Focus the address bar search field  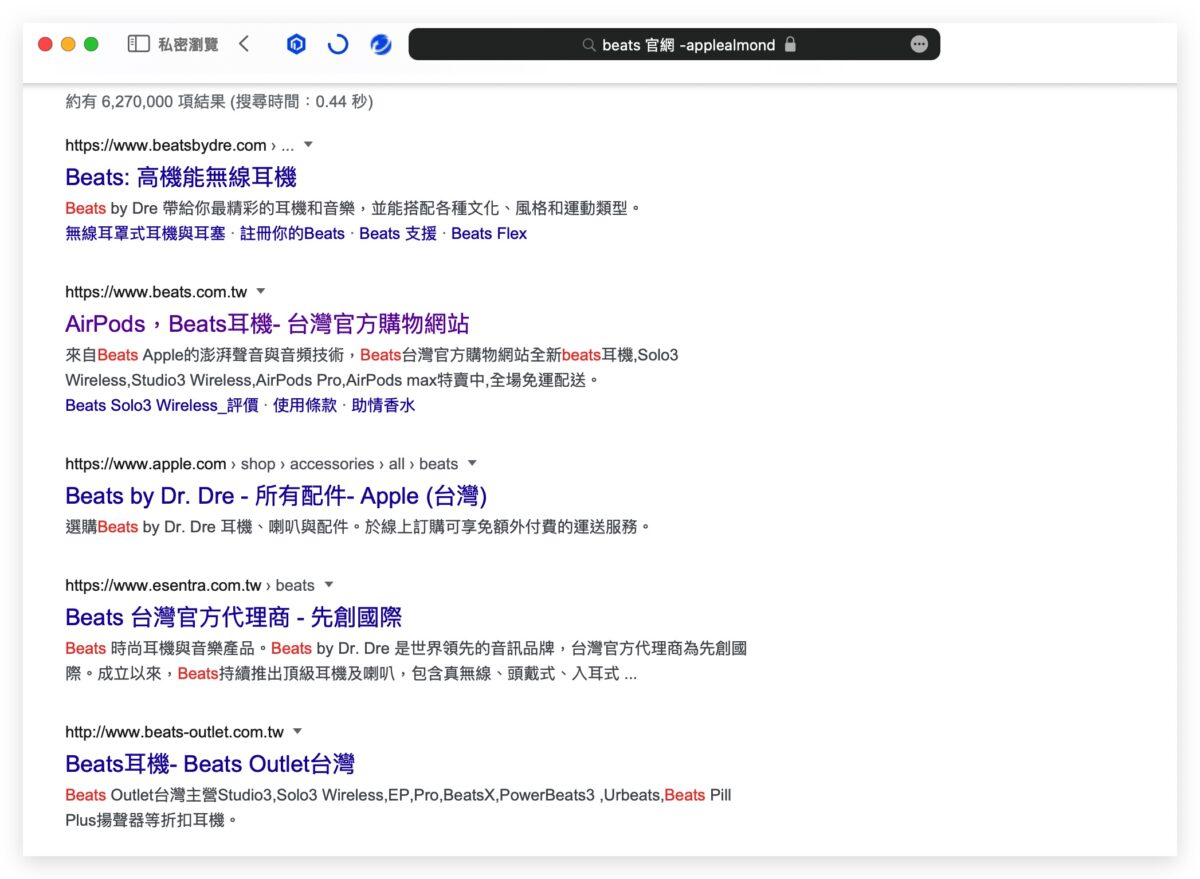[x=674, y=44]
